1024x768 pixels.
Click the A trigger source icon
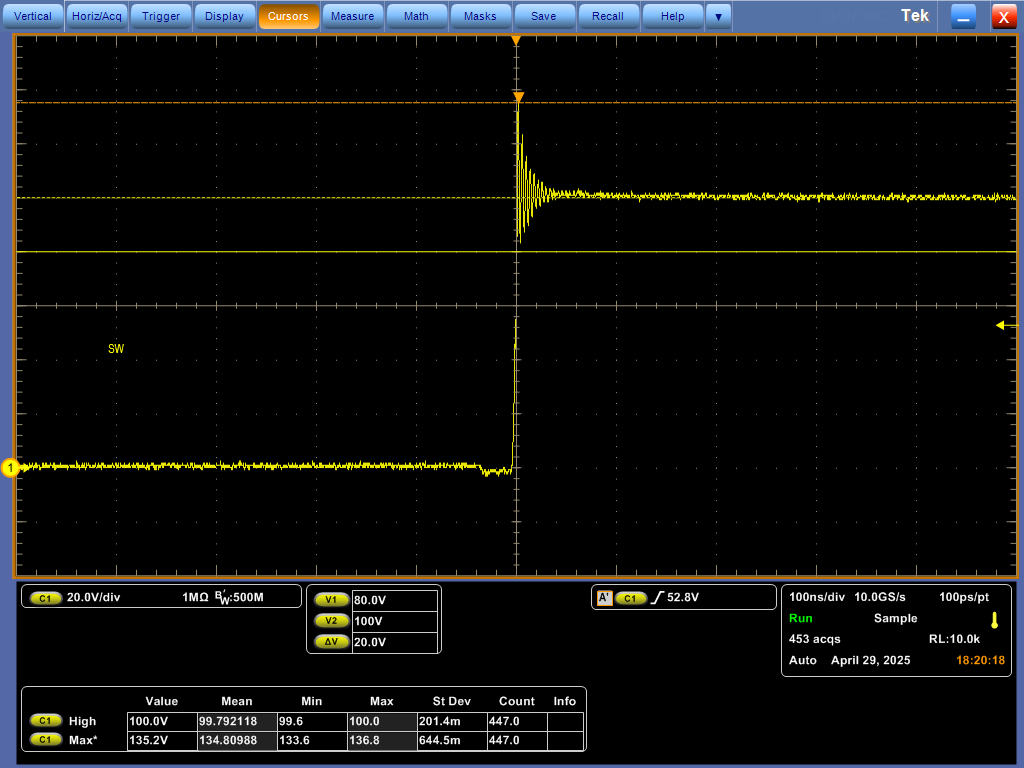click(604, 598)
